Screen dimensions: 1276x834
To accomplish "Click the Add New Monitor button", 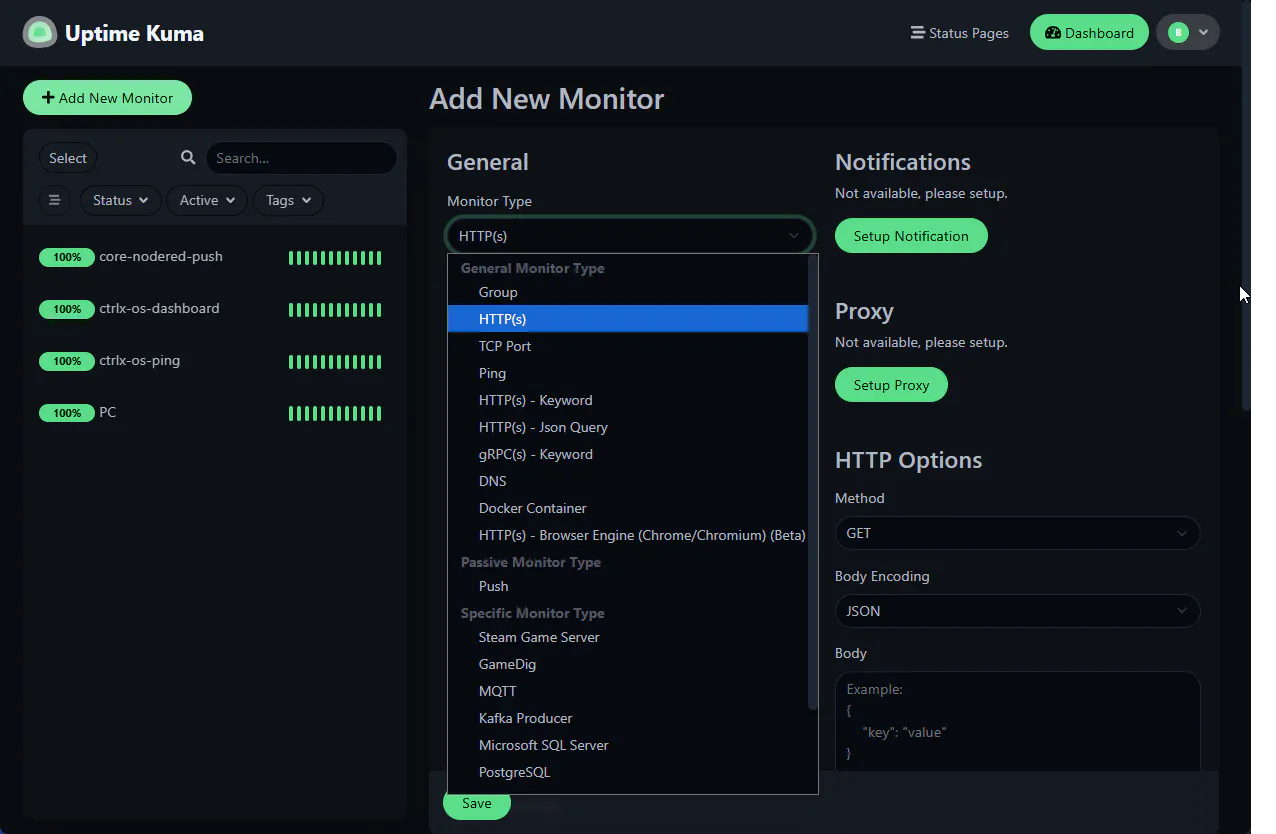I will tap(107, 98).
